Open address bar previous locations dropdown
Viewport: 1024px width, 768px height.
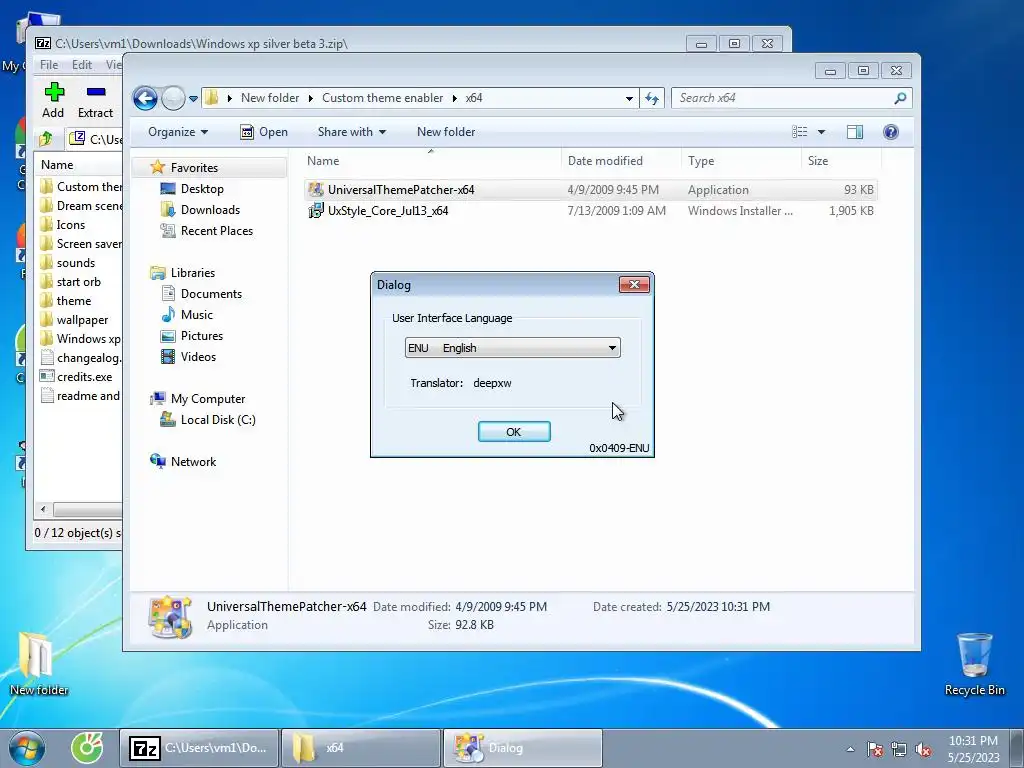pos(629,99)
